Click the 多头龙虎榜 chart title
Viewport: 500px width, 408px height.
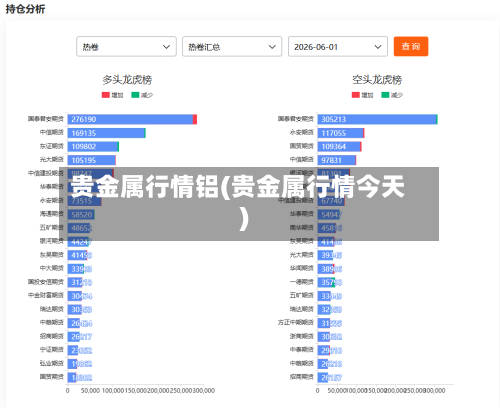point(127,80)
